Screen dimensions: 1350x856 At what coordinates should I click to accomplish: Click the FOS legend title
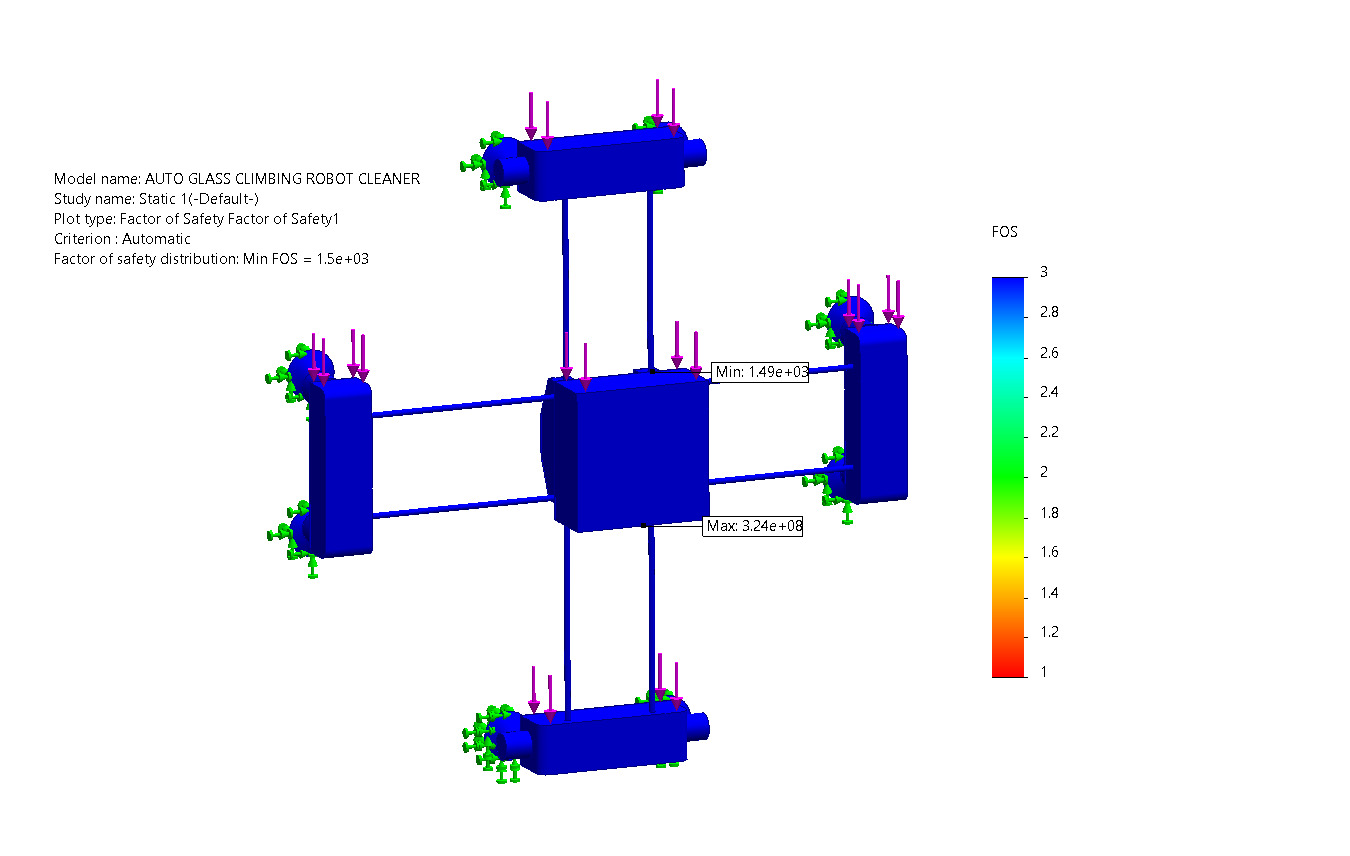pos(1004,232)
